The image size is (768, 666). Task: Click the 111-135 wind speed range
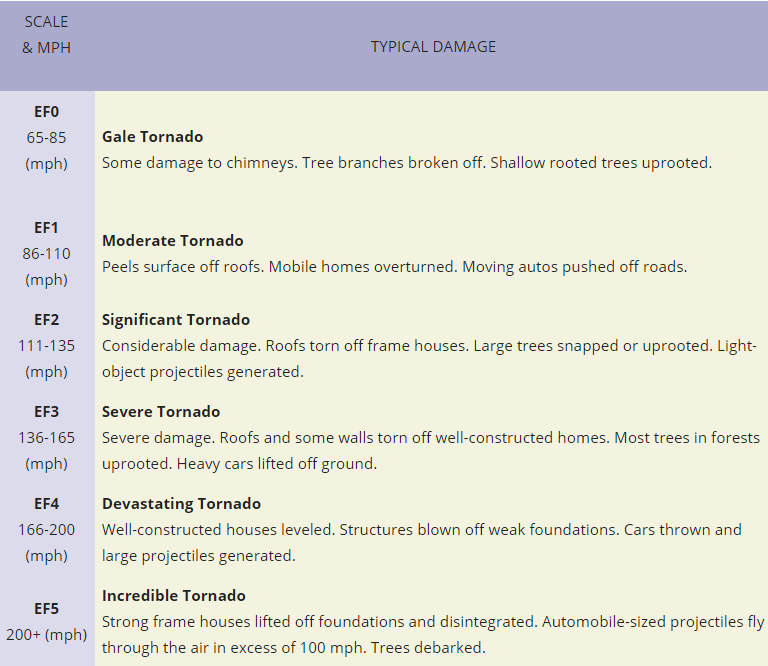(47, 346)
